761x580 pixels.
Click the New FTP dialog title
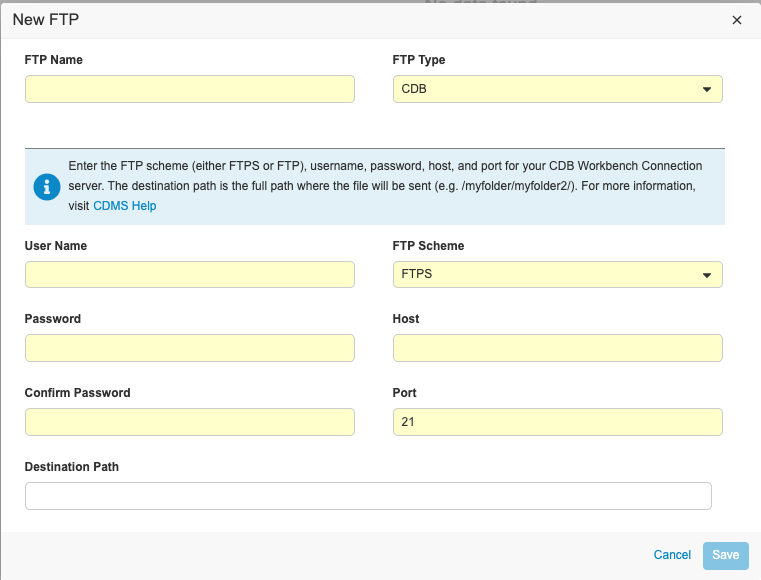48,19
